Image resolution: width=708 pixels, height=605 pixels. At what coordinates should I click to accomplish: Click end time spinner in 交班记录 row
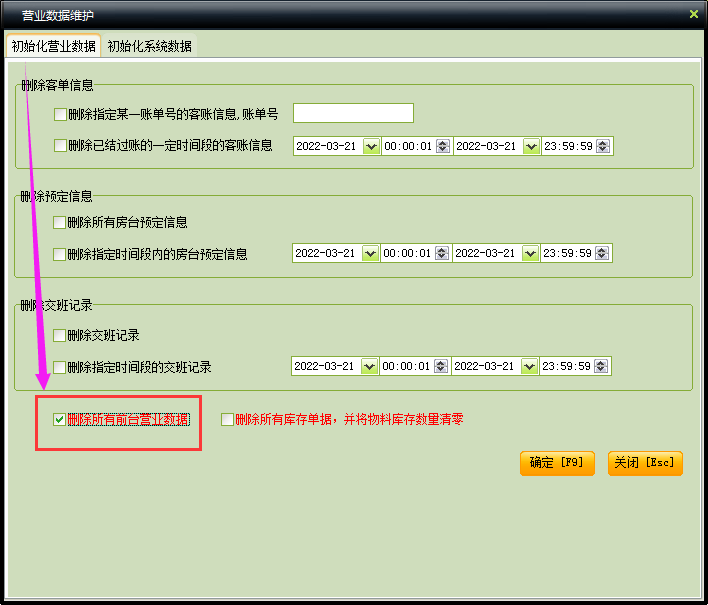pos(603,367)
